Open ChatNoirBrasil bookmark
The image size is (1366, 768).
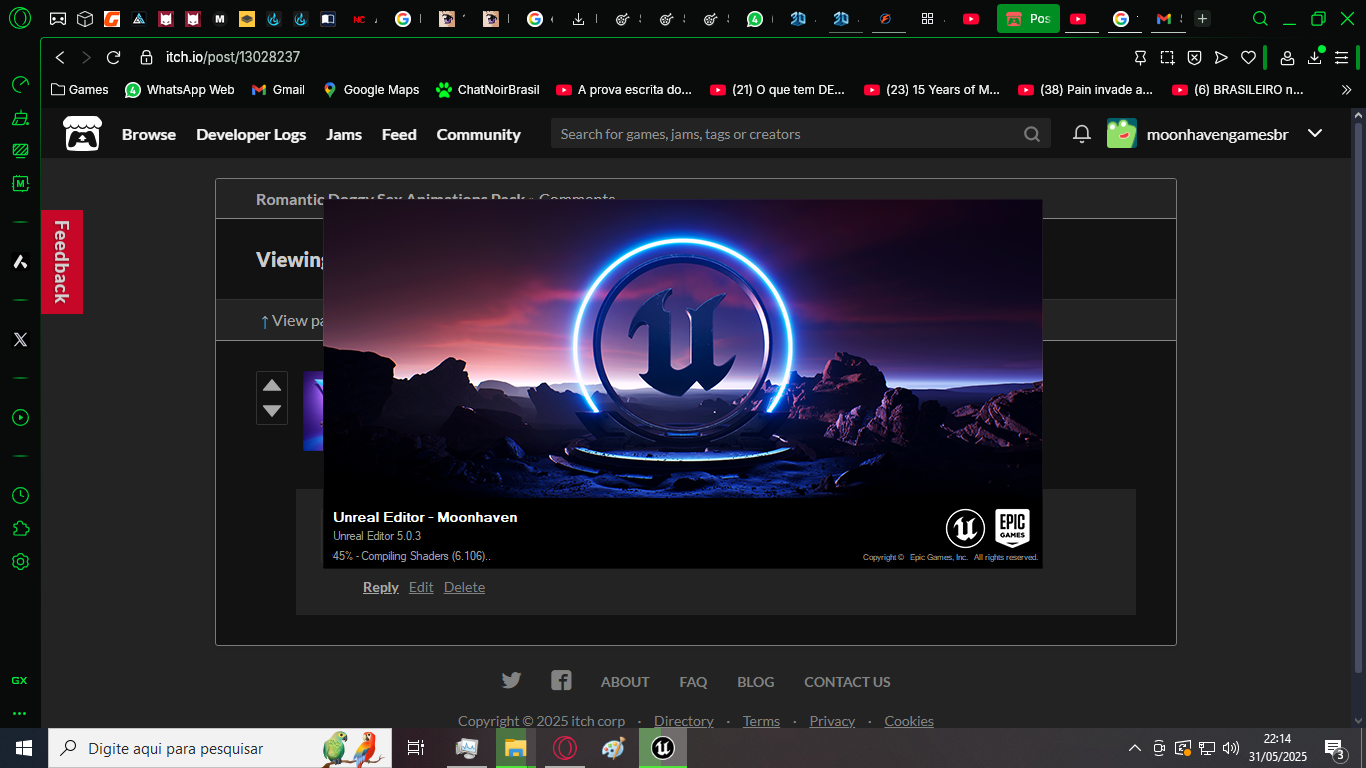[x=488, y=90]
